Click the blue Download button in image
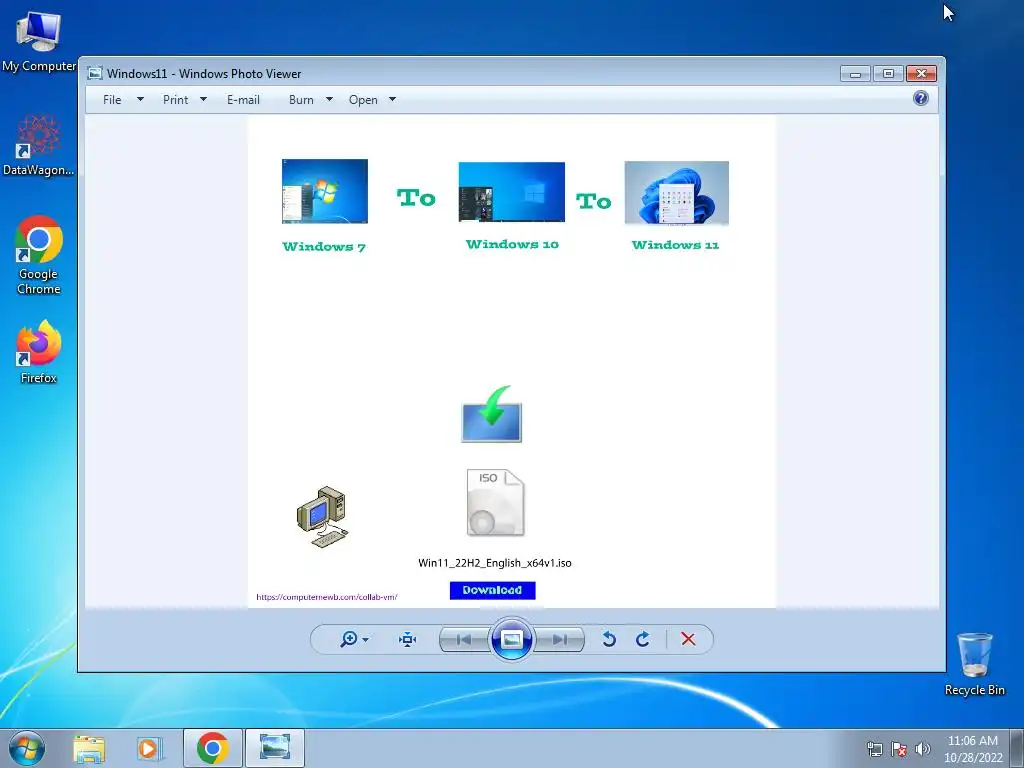The width and height of the screenshot is (1024, 768). tap(492, 590)
